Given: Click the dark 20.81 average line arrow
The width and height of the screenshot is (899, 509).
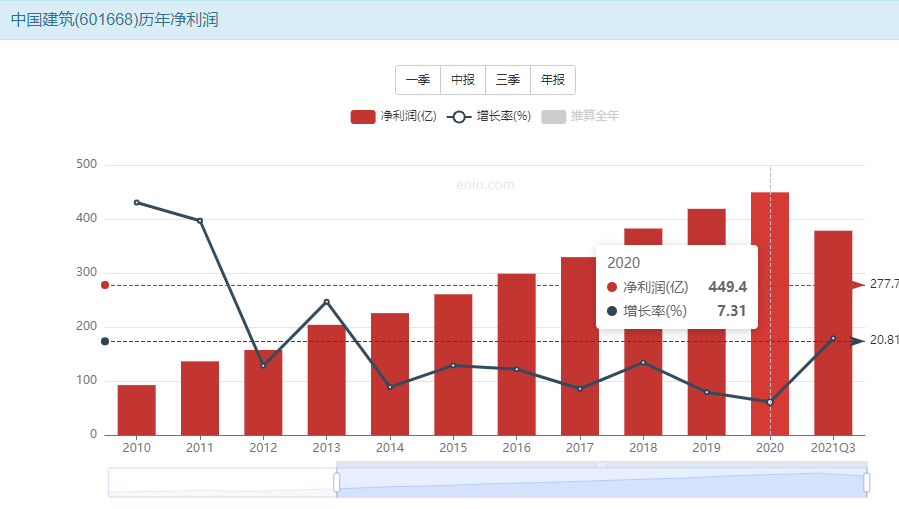Looking at the screenshot, I should (x=858, y=341).
